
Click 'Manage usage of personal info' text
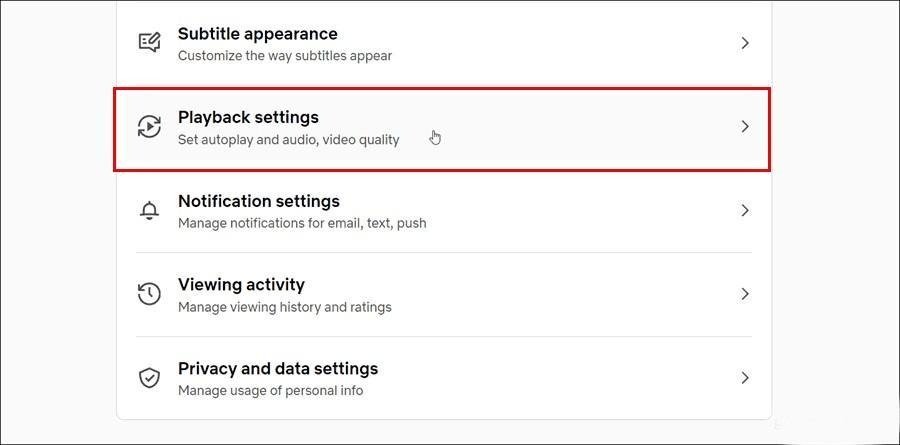(270, 390)
